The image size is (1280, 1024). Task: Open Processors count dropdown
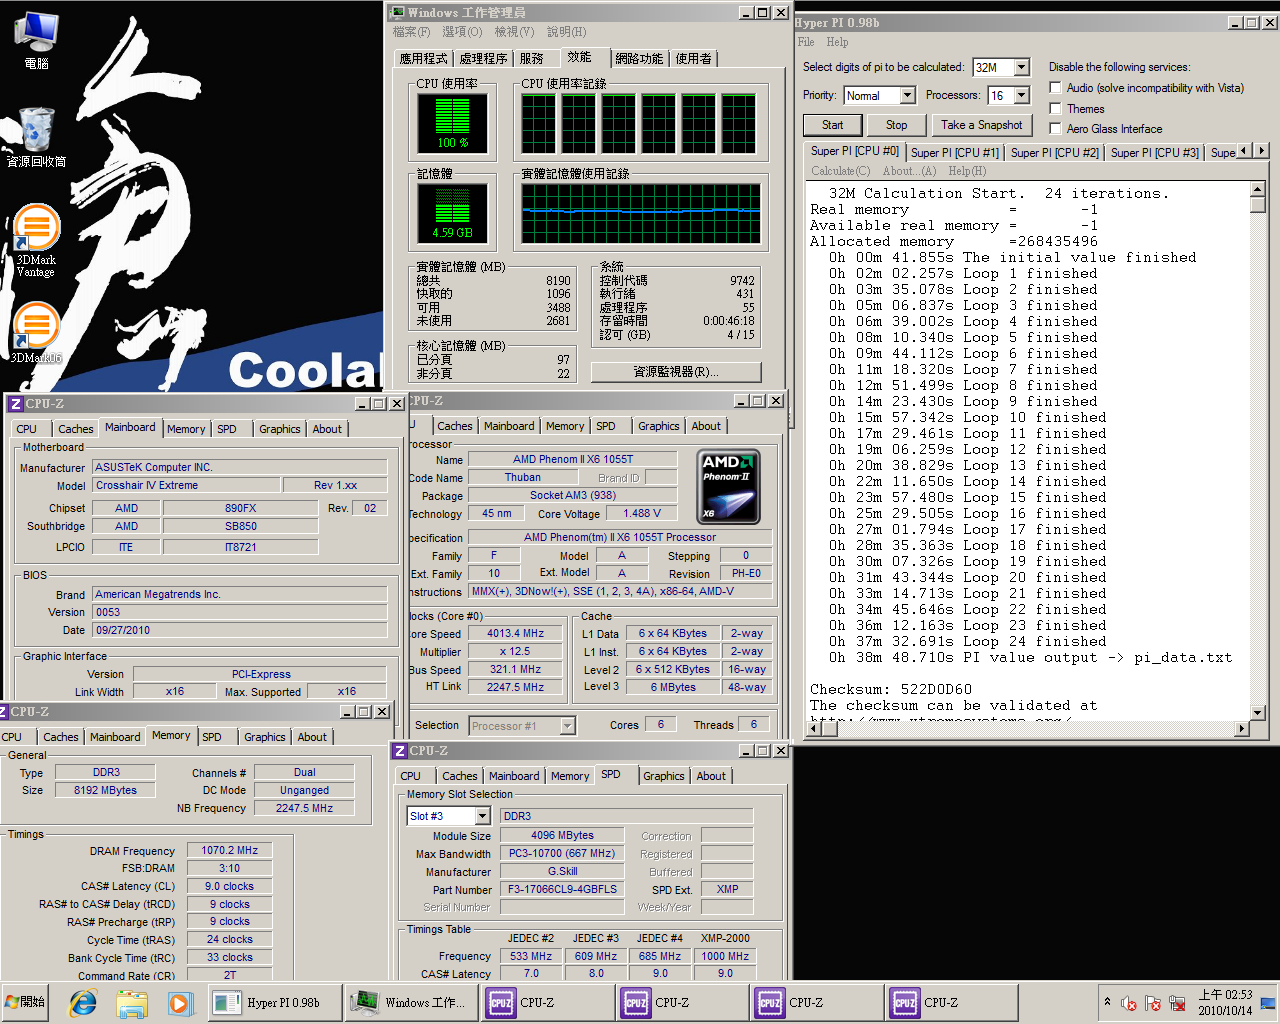tap(1022, 95)
